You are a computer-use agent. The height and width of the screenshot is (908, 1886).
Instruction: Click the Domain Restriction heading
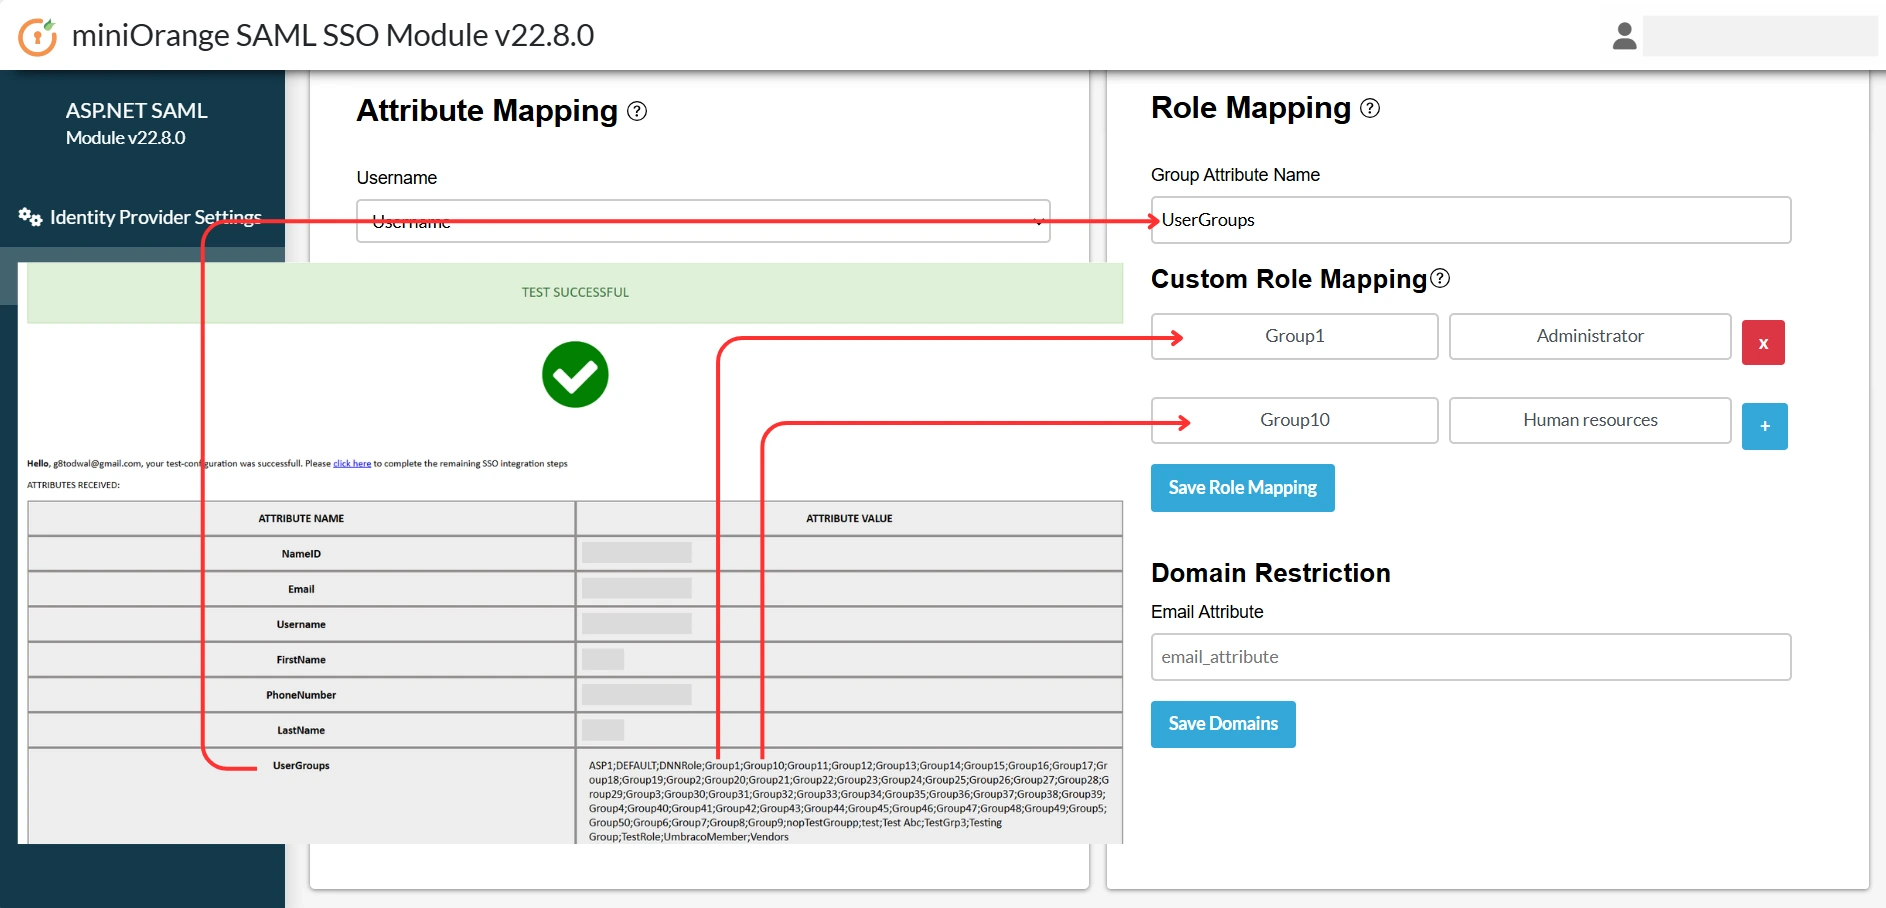pos(1270,573)
